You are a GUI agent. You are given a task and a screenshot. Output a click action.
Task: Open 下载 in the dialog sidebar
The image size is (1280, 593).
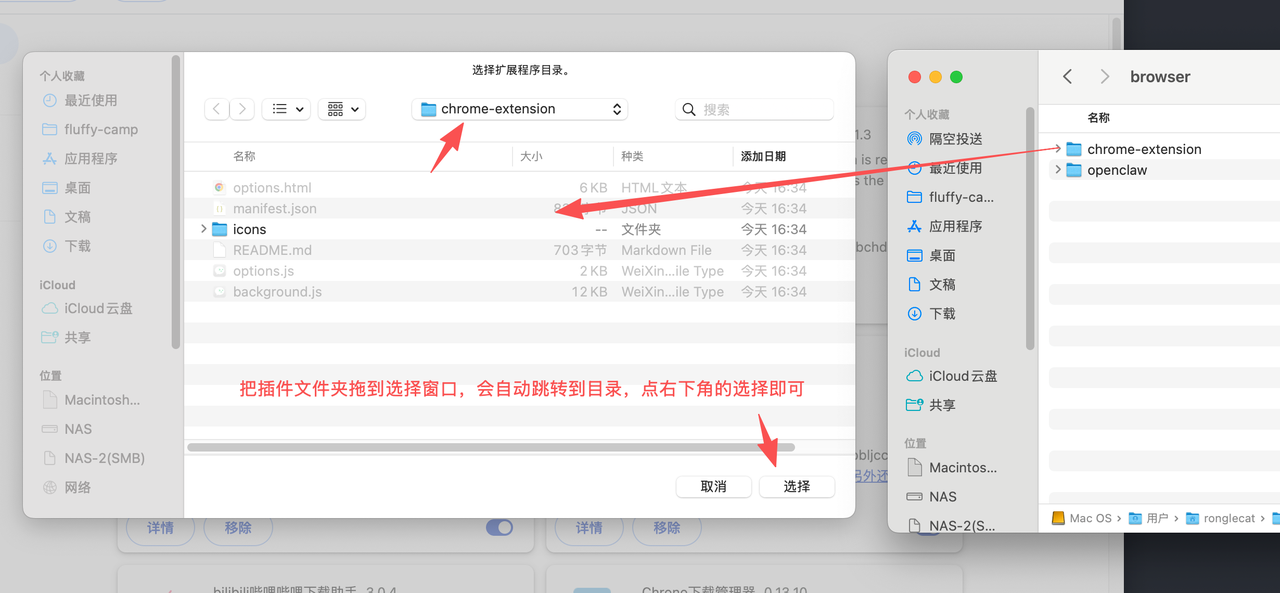(x=77, y=245)
